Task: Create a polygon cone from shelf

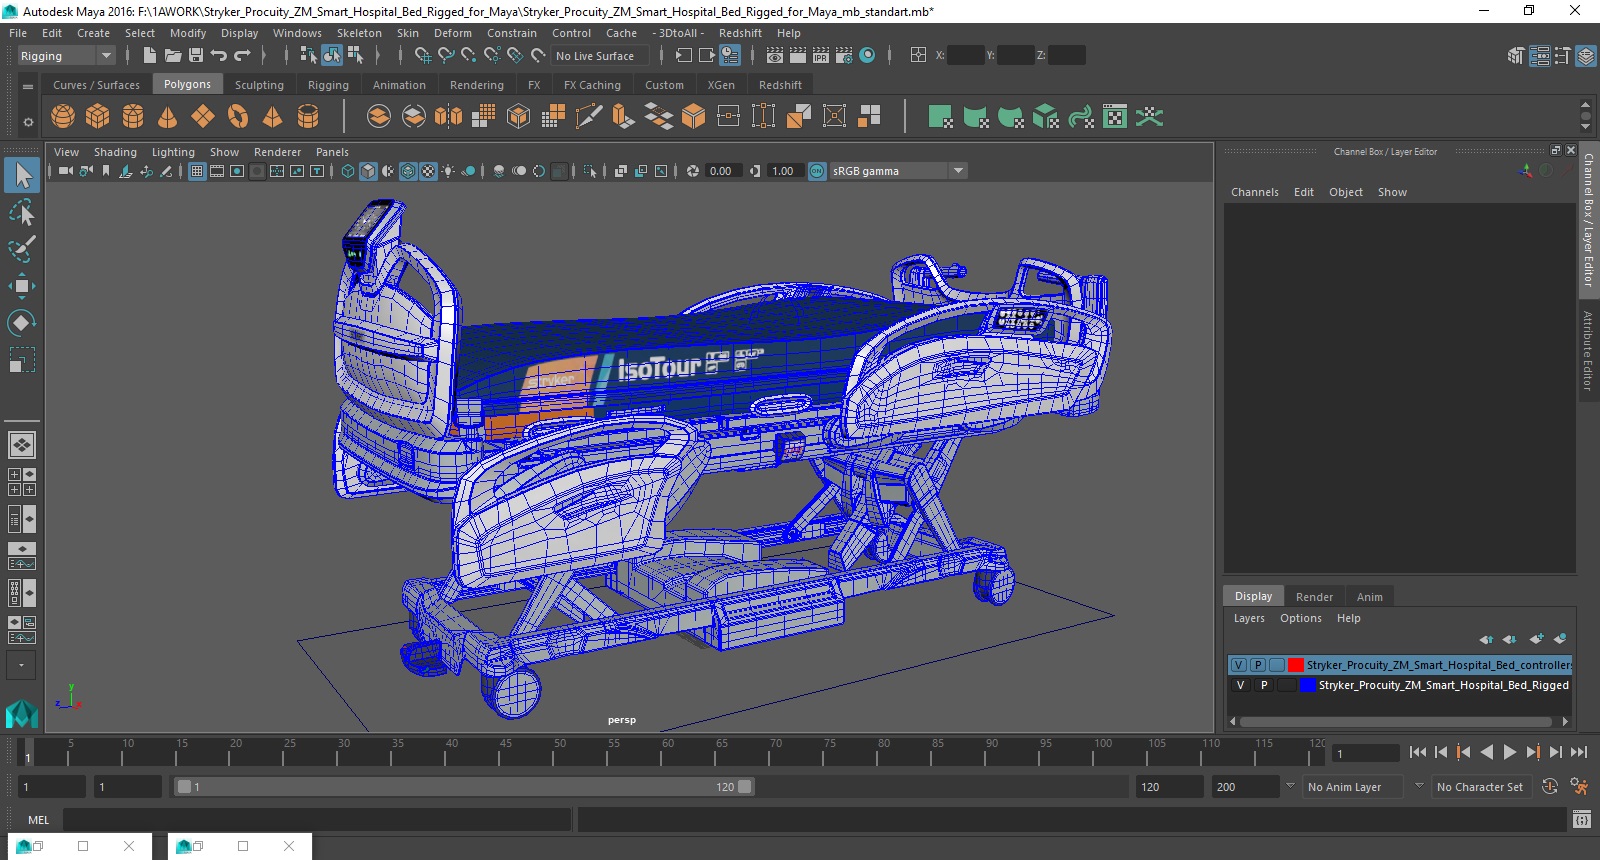Action: click(168, 117)
